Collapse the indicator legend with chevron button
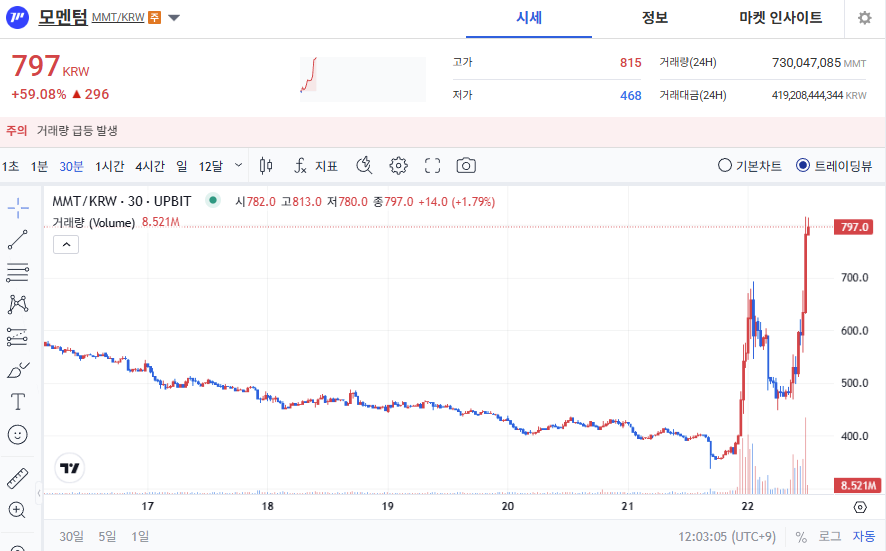Screen dimensions: 886x551 coord(65,244)
